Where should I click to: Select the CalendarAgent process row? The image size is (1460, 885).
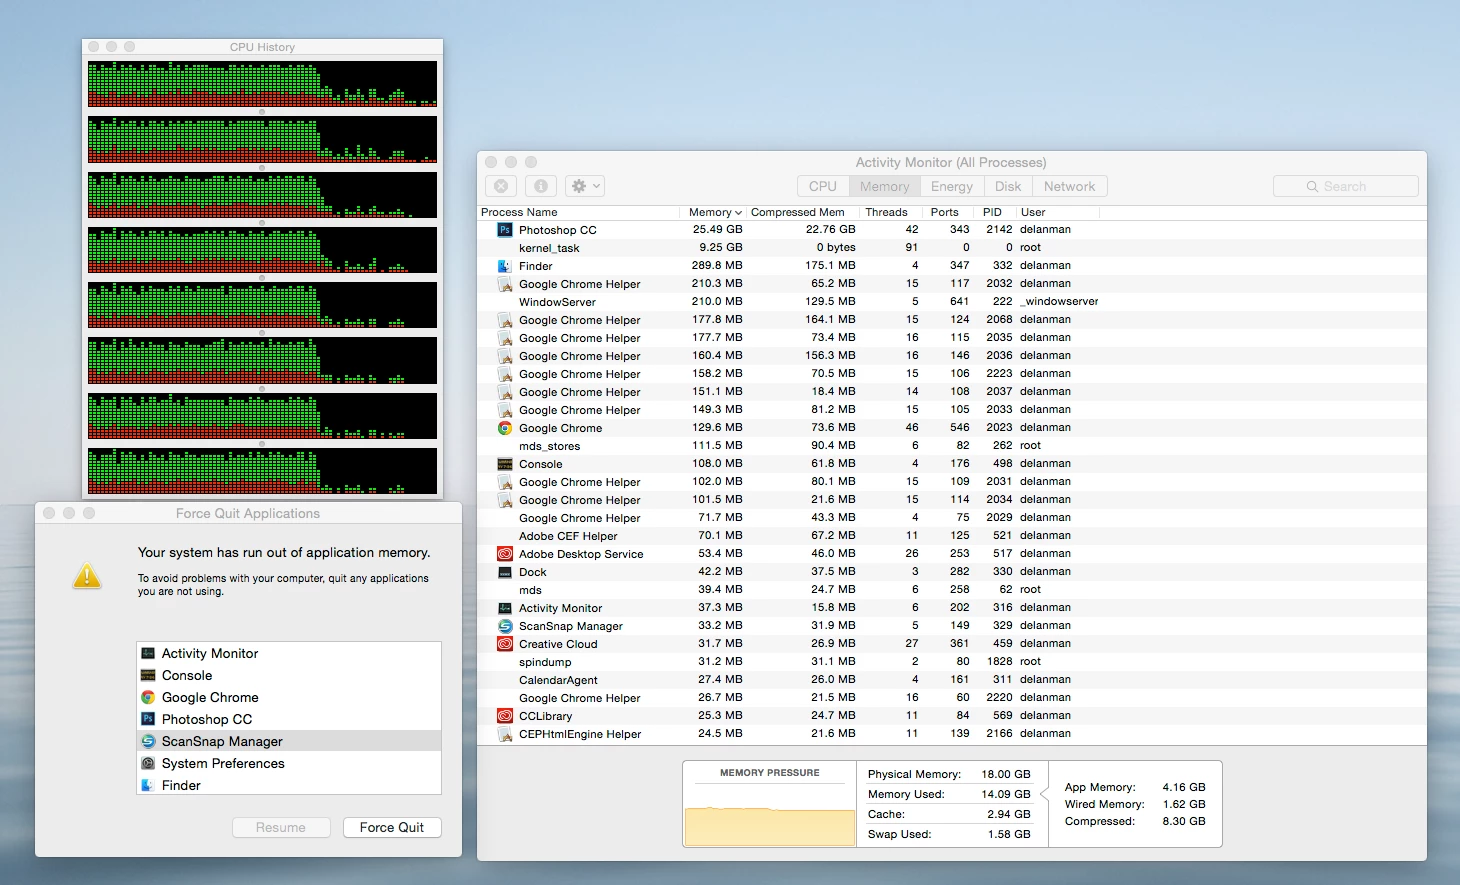952,680
